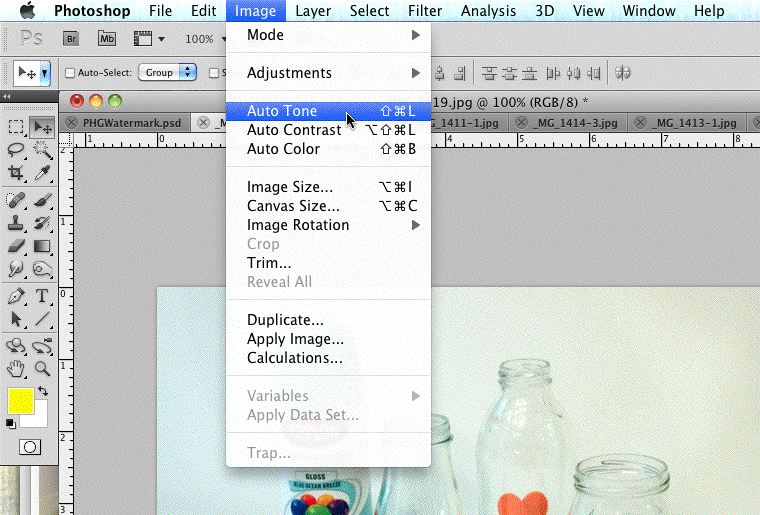Screen dimensions: 760x515
Task: Expand the Image Rotation submenu
Action: (x=329, y=225)
